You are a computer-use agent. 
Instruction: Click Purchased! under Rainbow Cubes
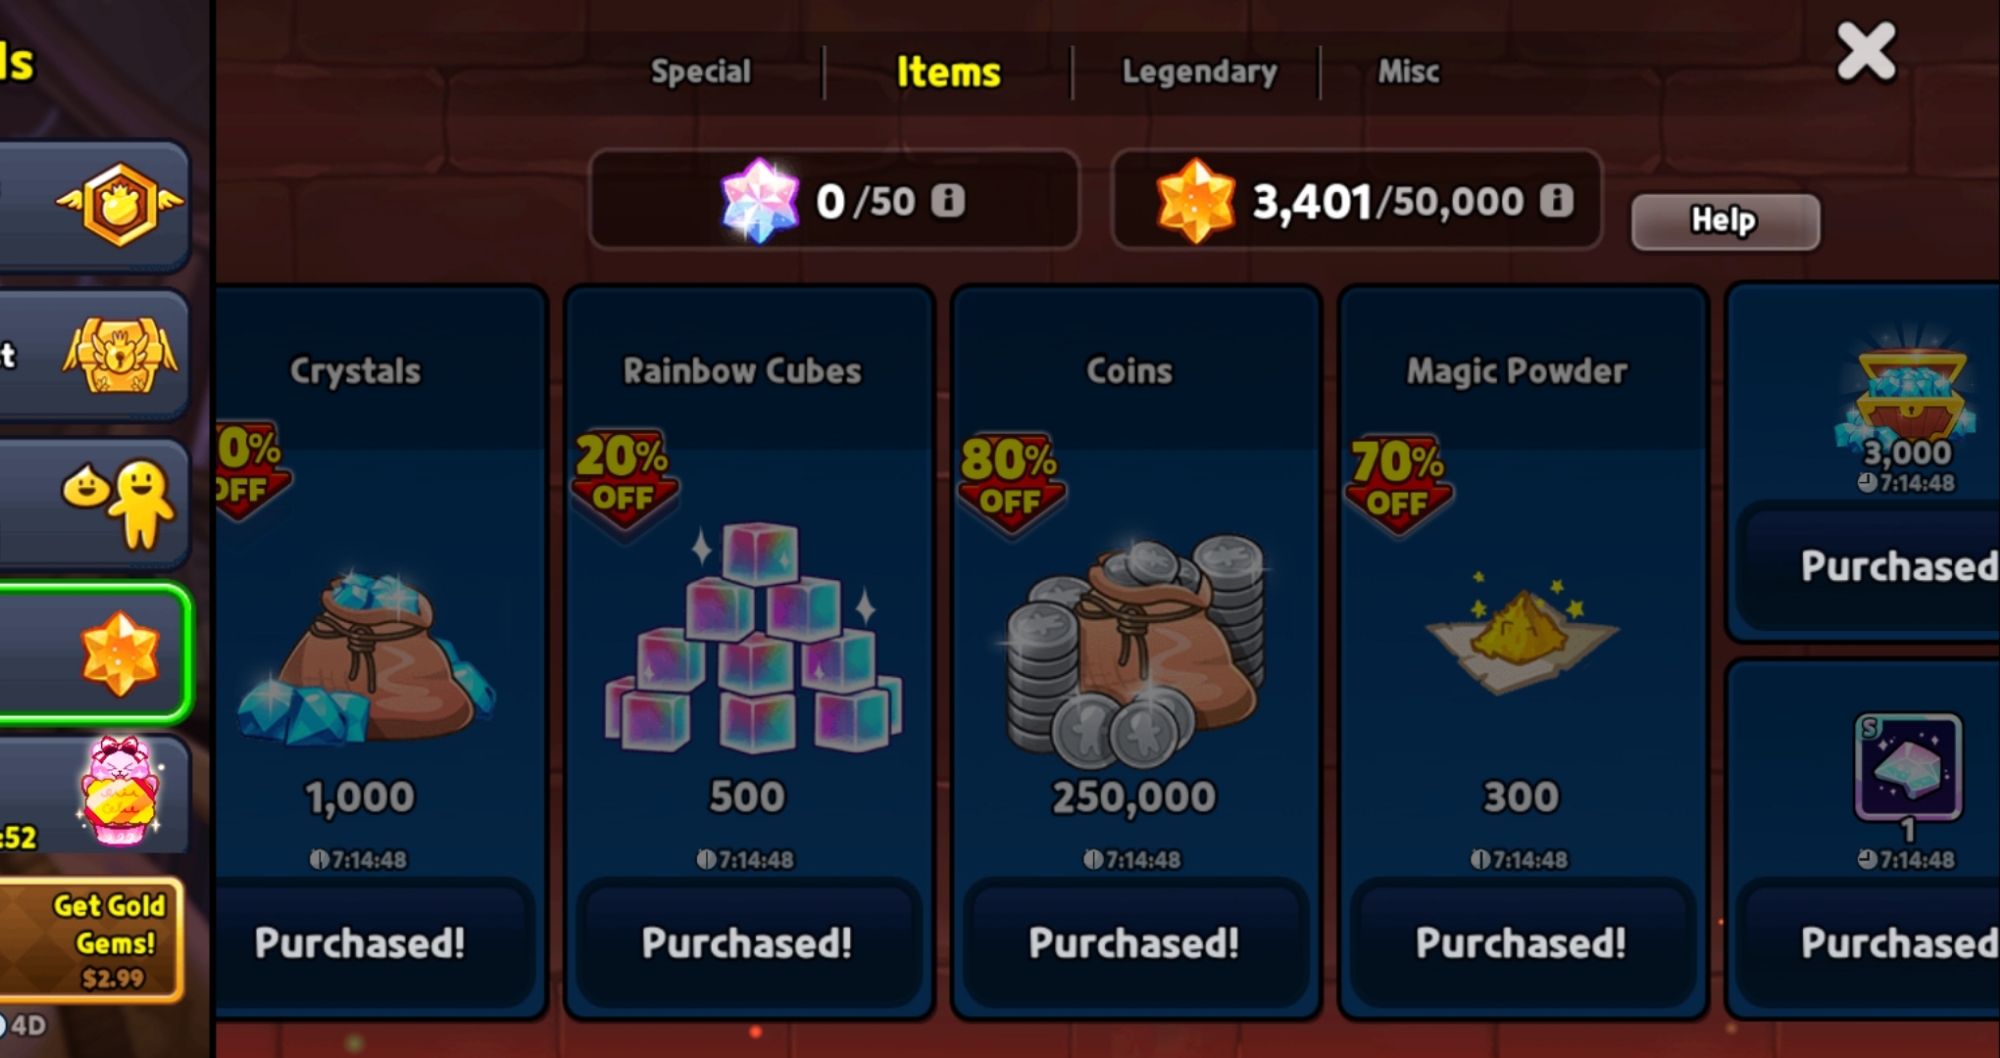tap(748, 943)
